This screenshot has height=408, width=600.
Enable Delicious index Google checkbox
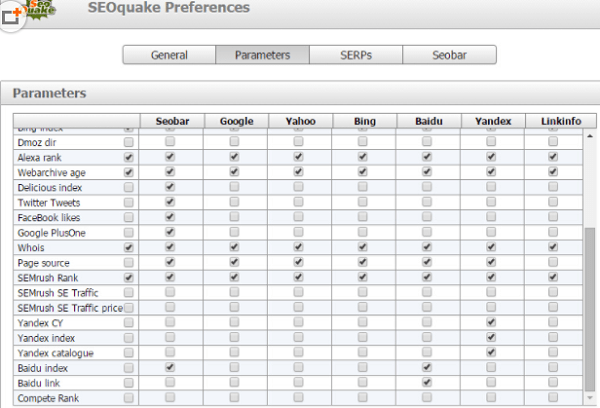pos(234,187)
